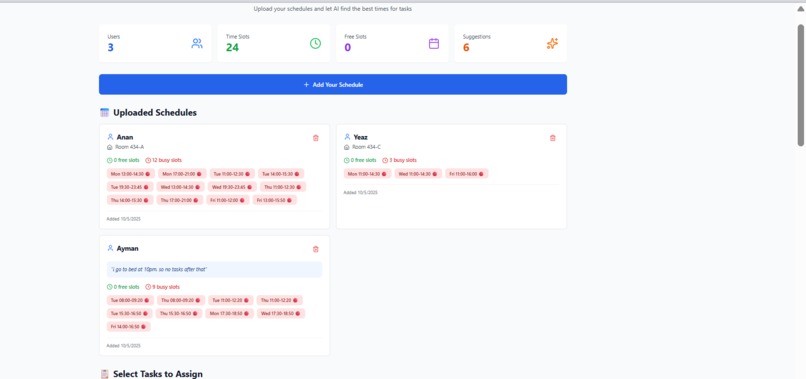The height and width of the screenshot is (379, 806).
Task: Click the Yeaz name heading
Action: pos(360,137)
